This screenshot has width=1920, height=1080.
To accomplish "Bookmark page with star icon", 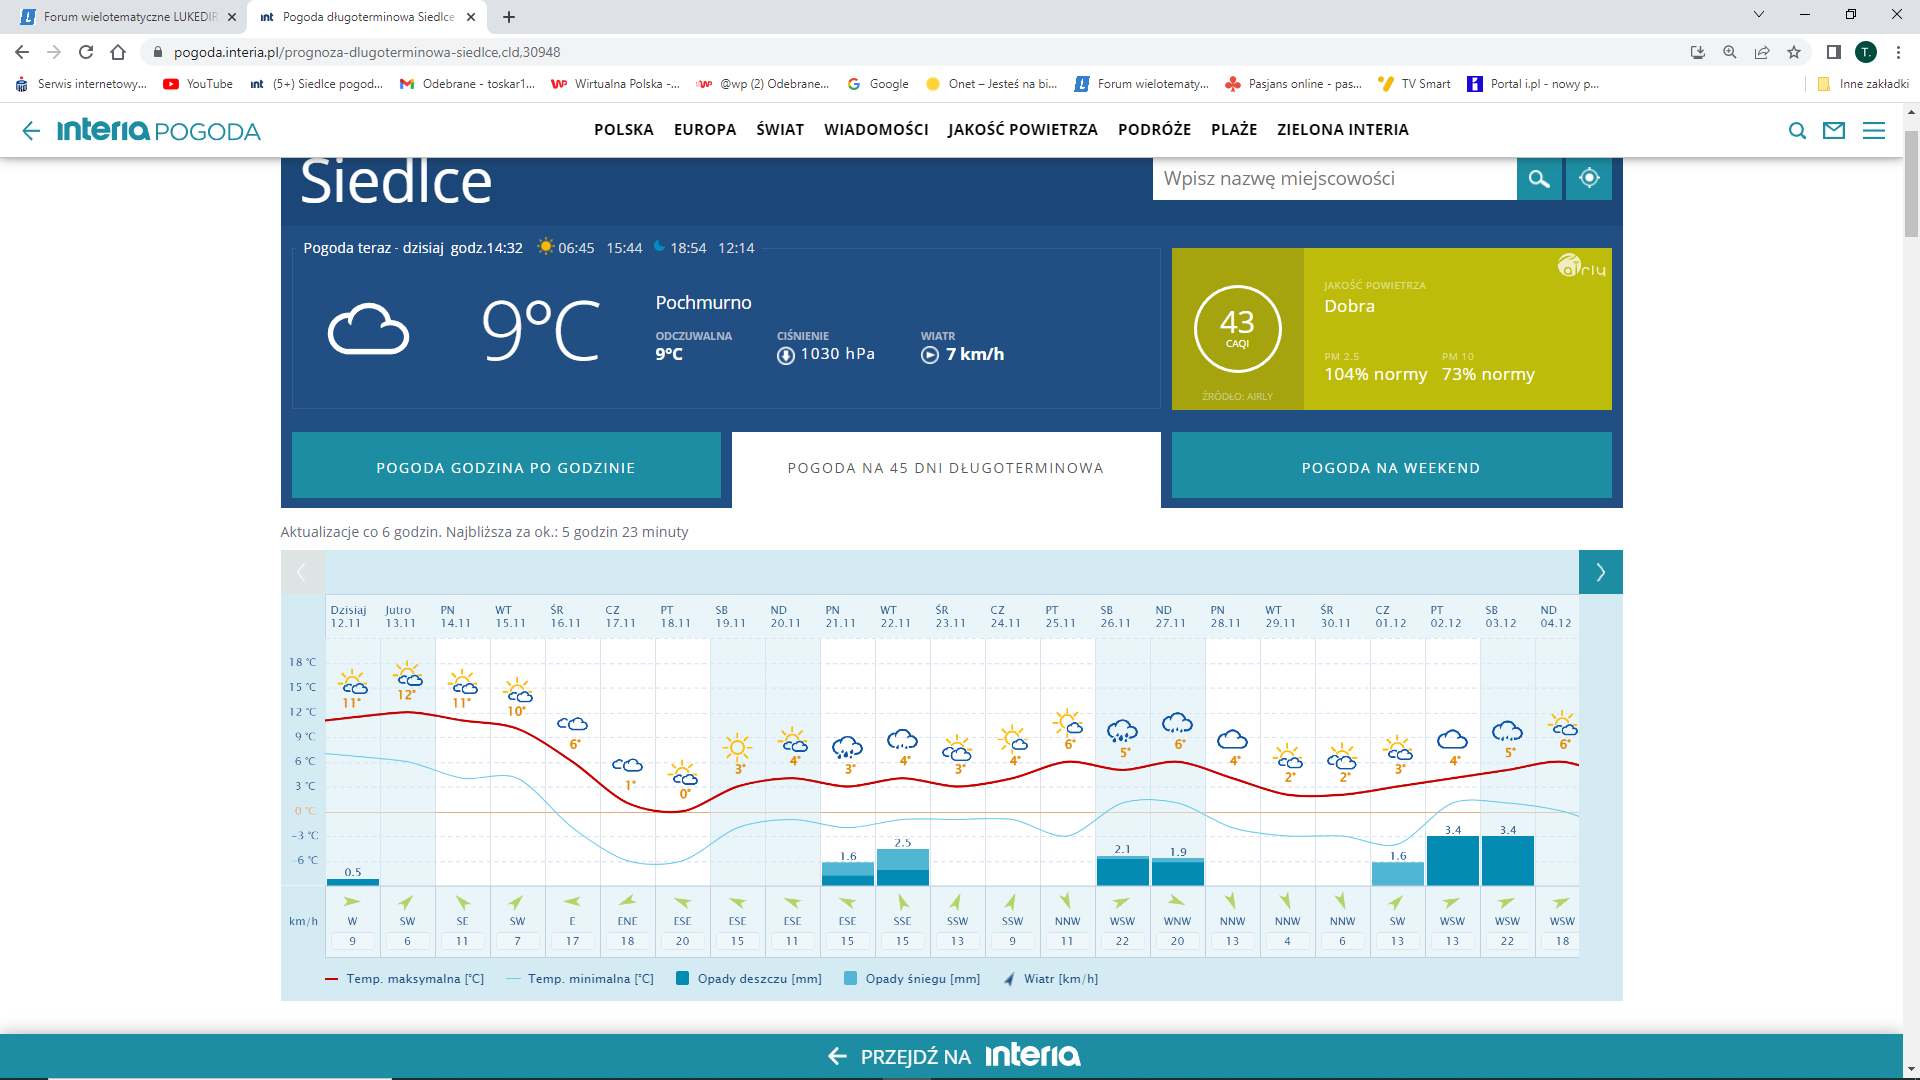I will [x=1794, y=52].
